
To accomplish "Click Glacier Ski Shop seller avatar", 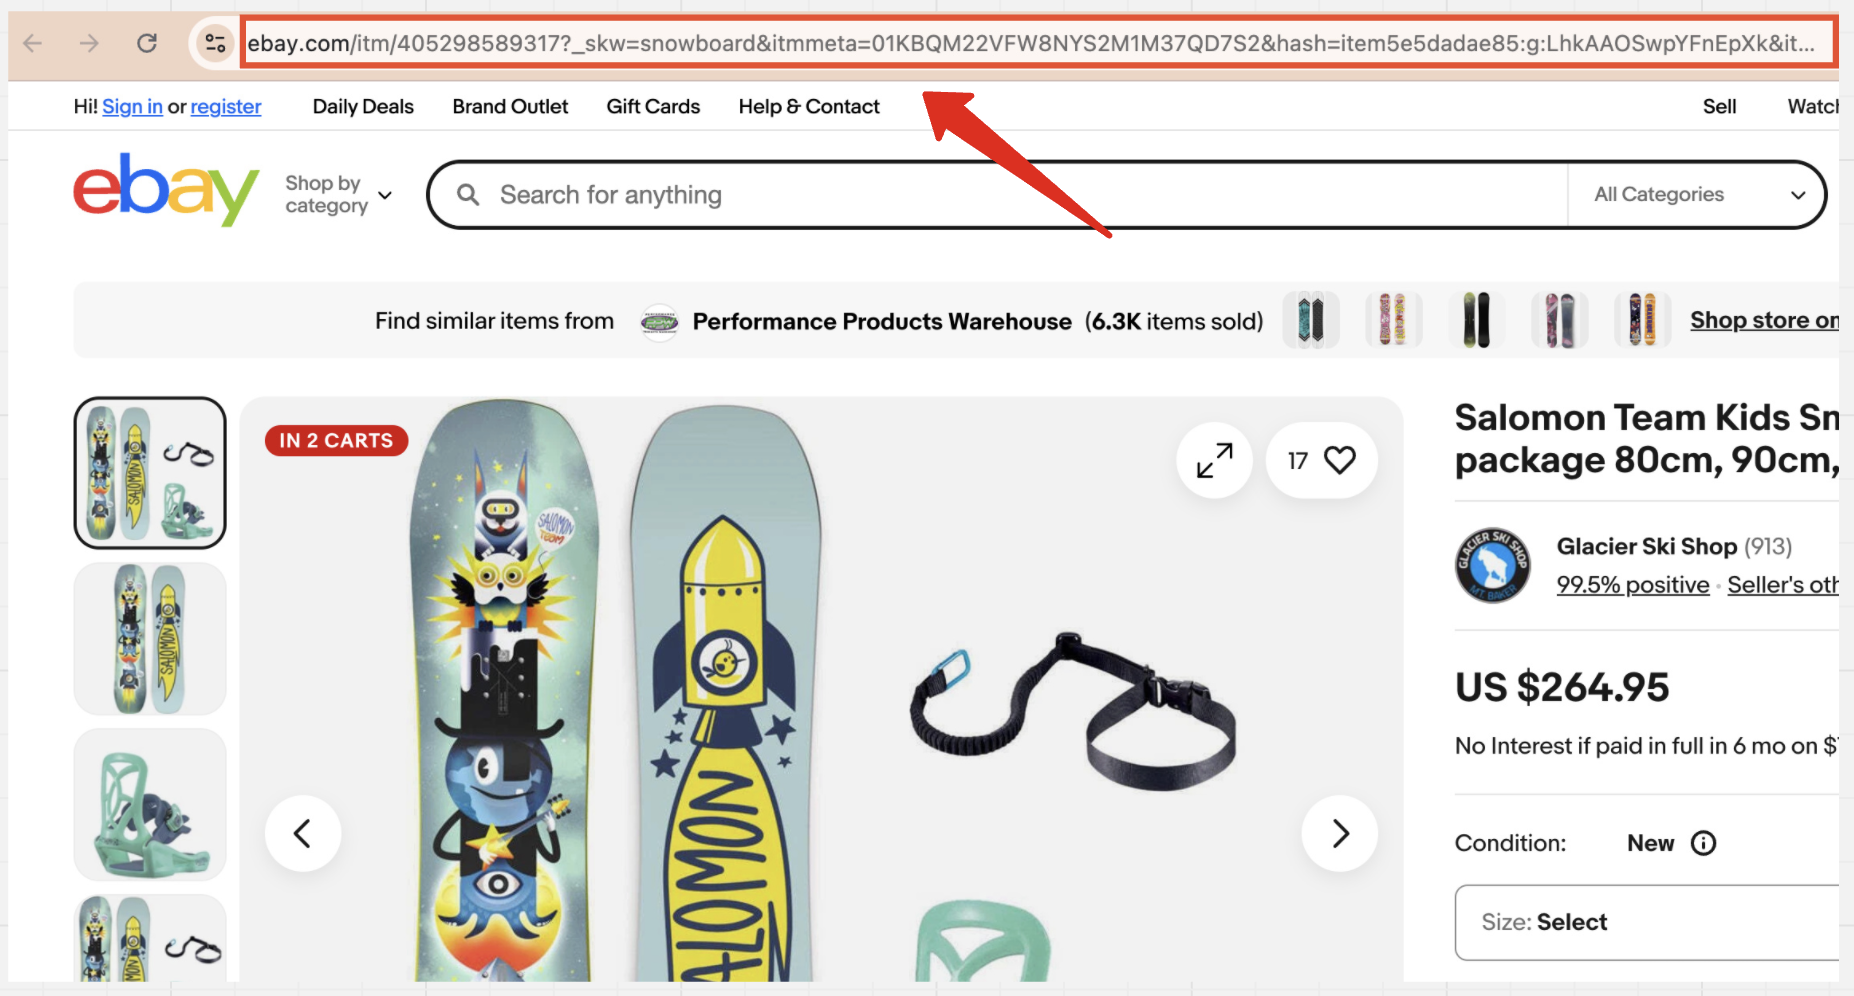I will (1492, 565).
